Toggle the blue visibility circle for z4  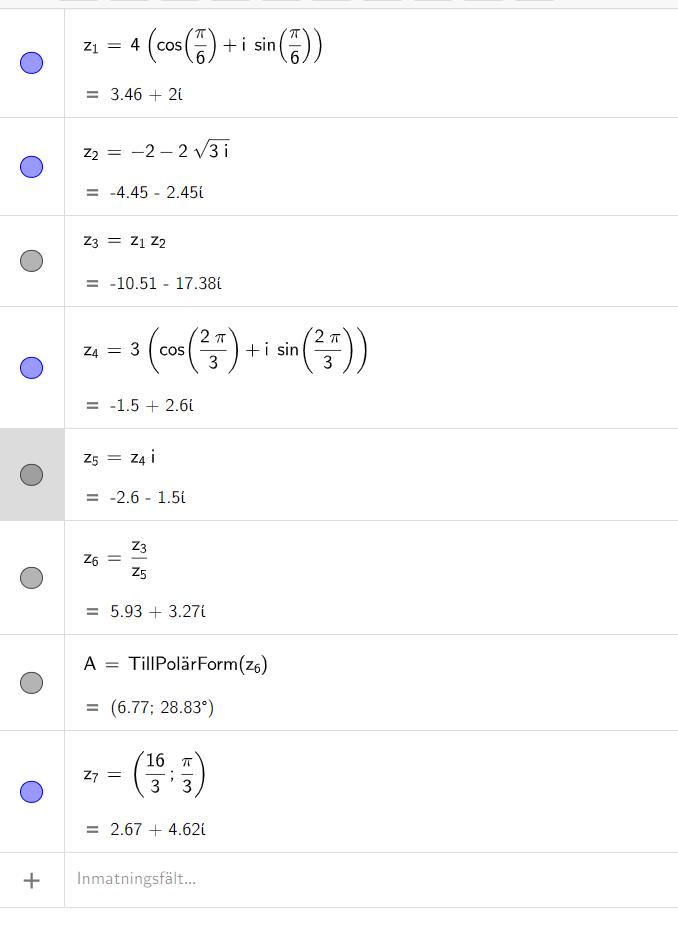click(32, 368)
